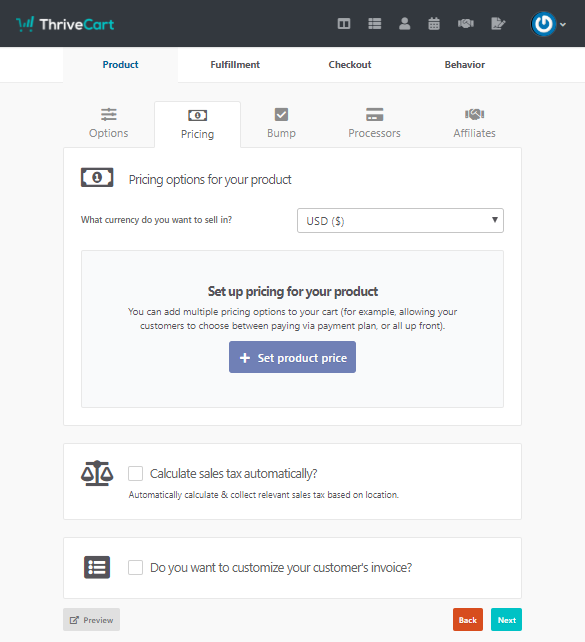Open the affiliates handshake icon in header

(x=466, y=24)
